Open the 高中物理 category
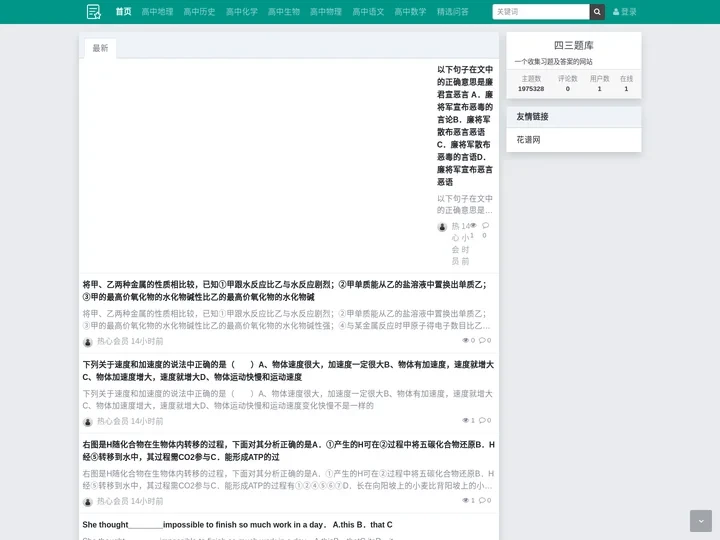The image size is (720, 540). point(326,12)
